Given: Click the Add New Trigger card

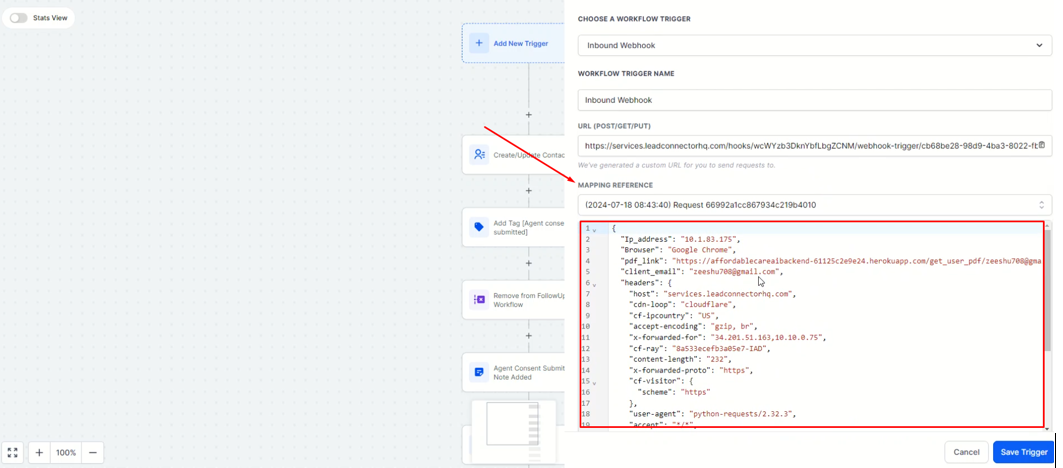Looking at the screenshot, I should pyautogui.click(x=513, y=43).
